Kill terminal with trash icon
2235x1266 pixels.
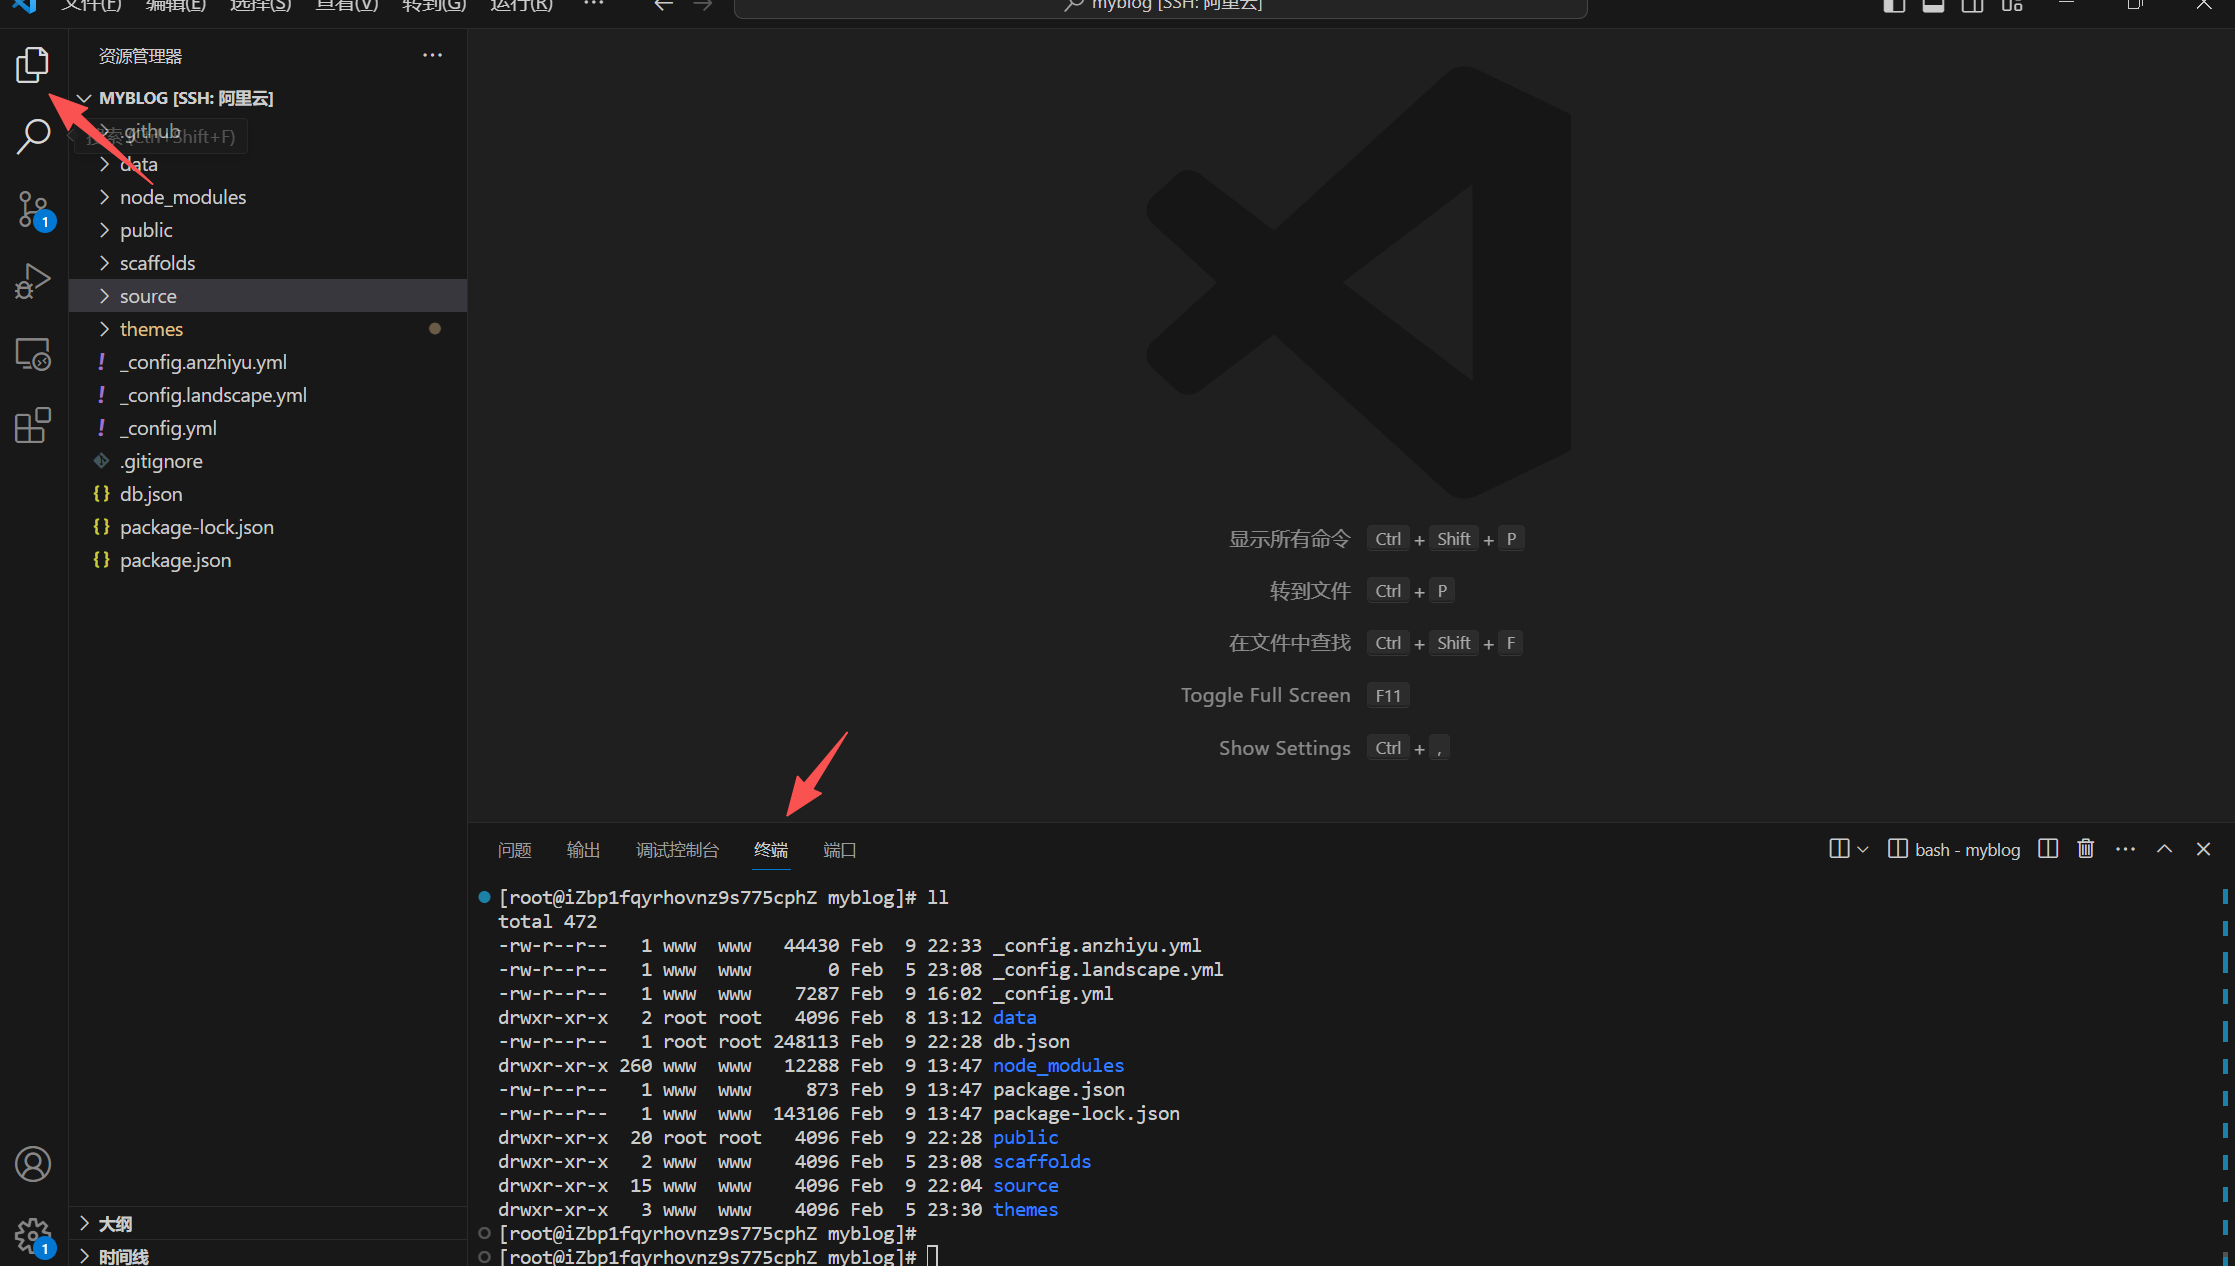pyautogui.click(x=2085, y=849)
